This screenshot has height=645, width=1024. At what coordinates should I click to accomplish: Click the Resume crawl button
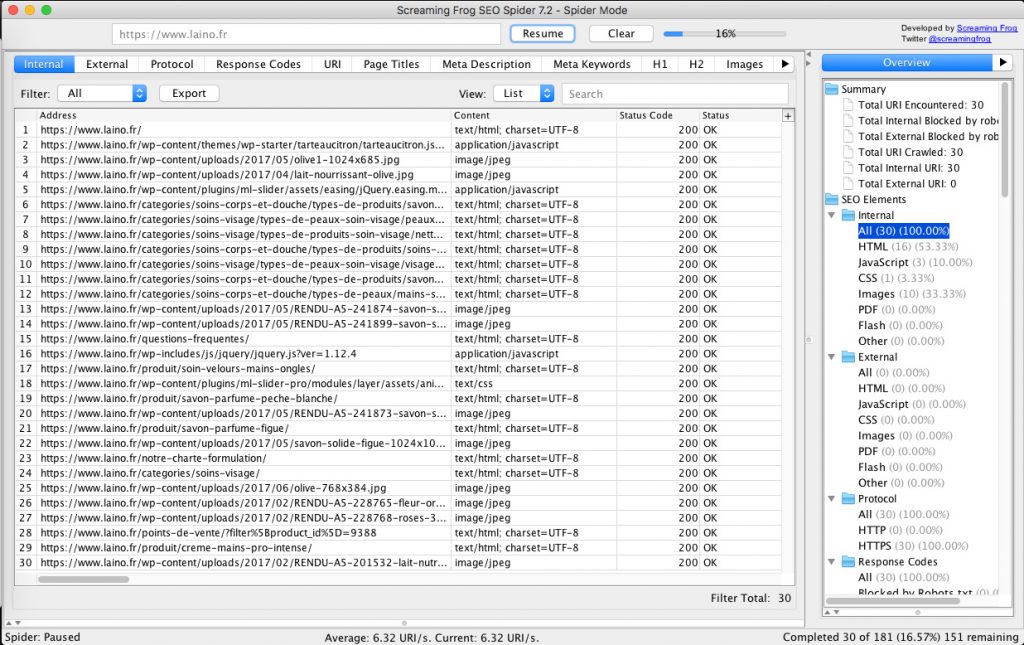coord(542,33)
